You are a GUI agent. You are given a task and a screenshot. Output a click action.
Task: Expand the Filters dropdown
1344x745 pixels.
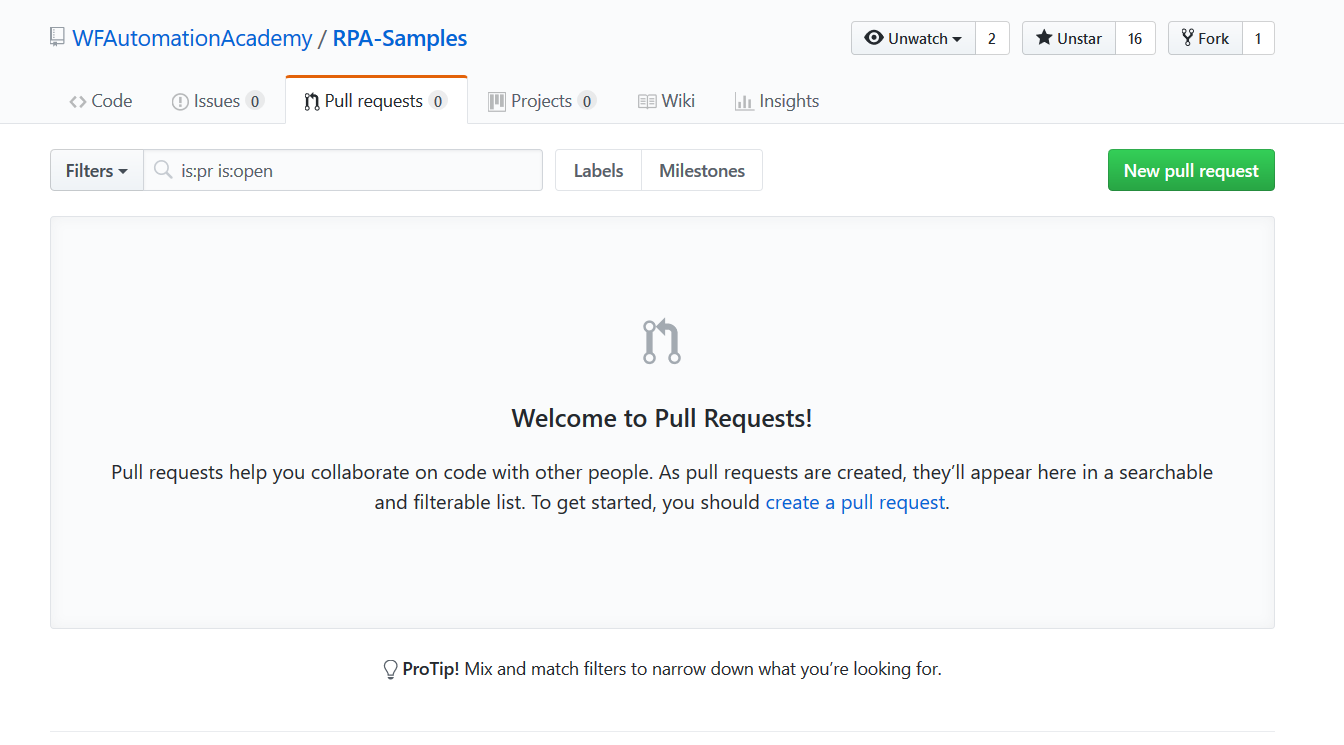pyautogui.click(x=97, y=170)
